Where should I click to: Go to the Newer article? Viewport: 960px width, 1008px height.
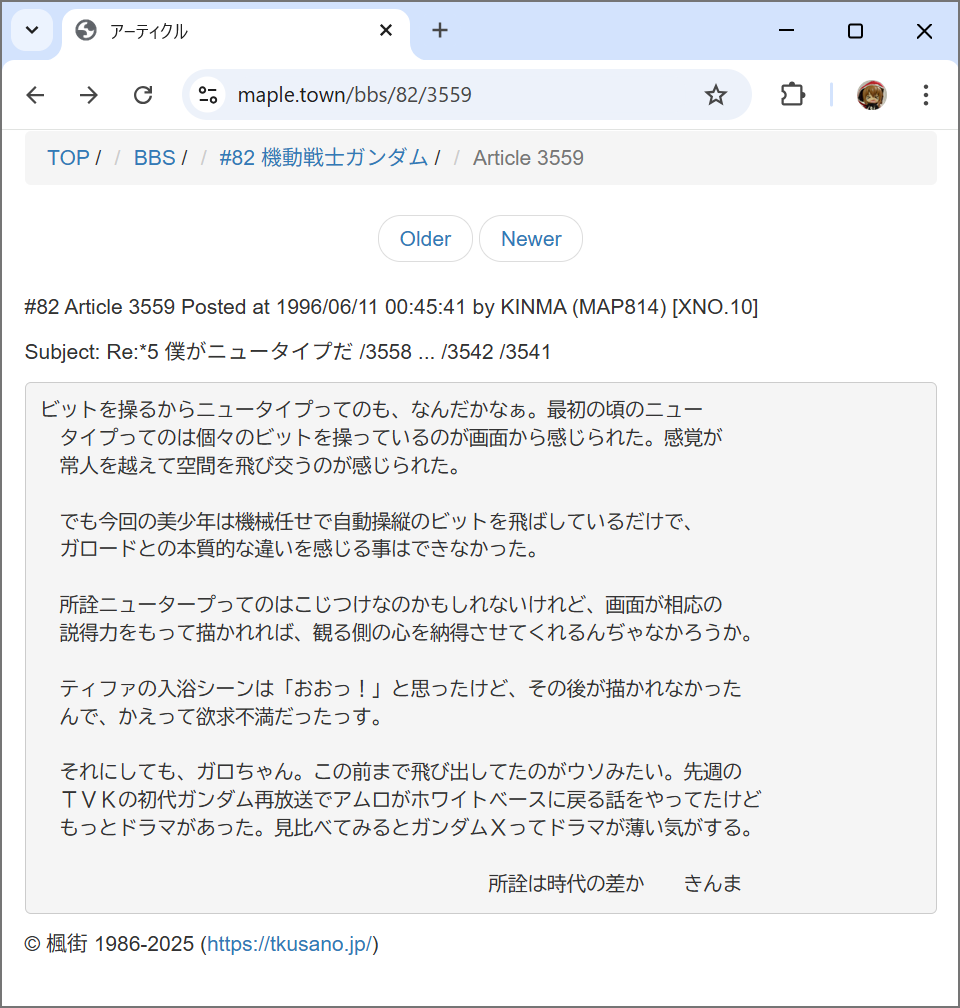click(531, 239)
